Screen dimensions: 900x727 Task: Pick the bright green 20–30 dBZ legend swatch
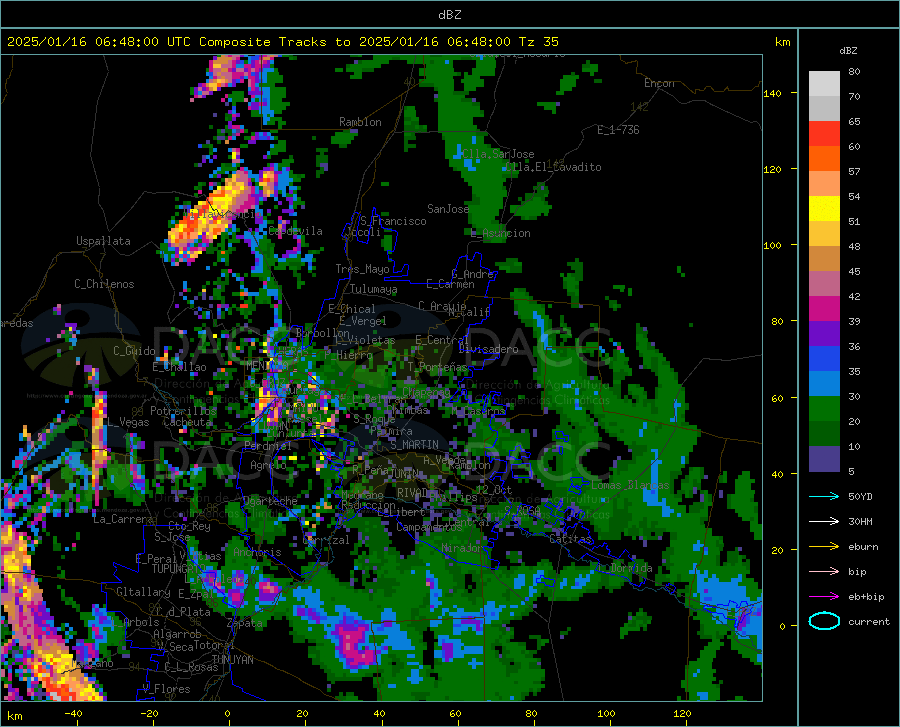point(824,409)
